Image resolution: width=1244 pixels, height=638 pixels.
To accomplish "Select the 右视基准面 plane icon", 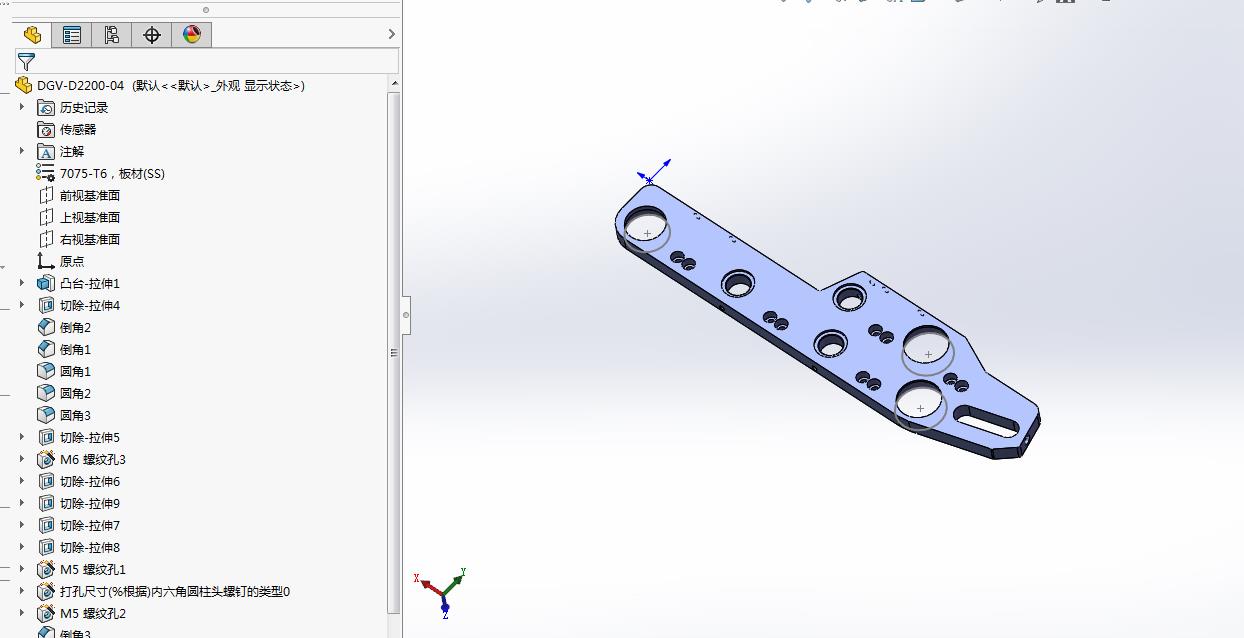I will (x=46, y=239).
